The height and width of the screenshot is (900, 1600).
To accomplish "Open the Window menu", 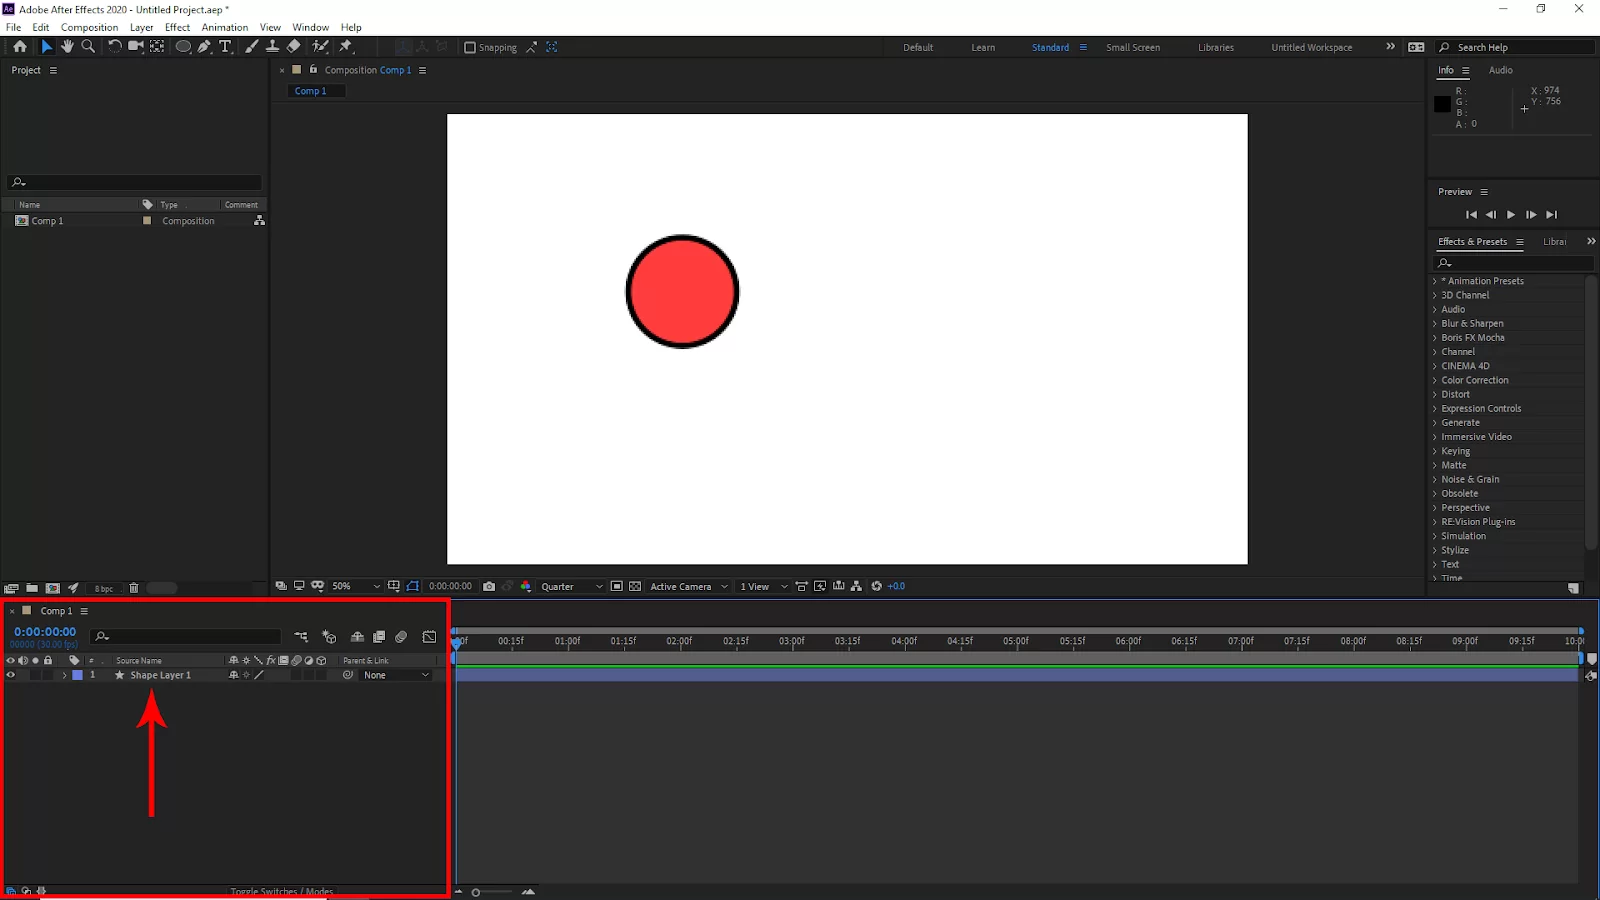I will pos(310,27).
